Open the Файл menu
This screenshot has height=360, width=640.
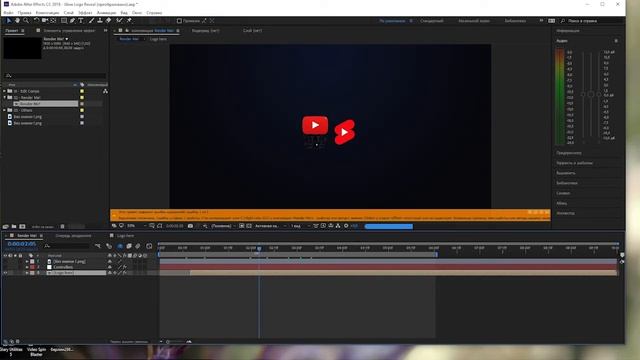click(8, 13)
